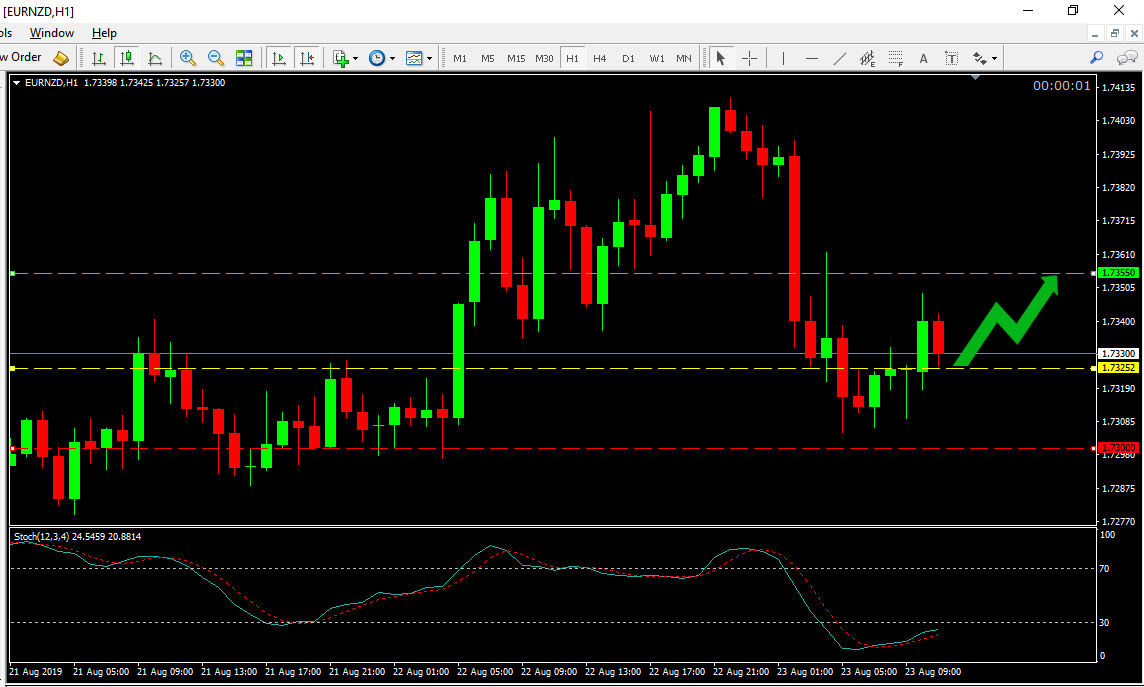Select W1 weekly timeframe
The height and width of the screenshot is (687, 1144).
(657, 58)
